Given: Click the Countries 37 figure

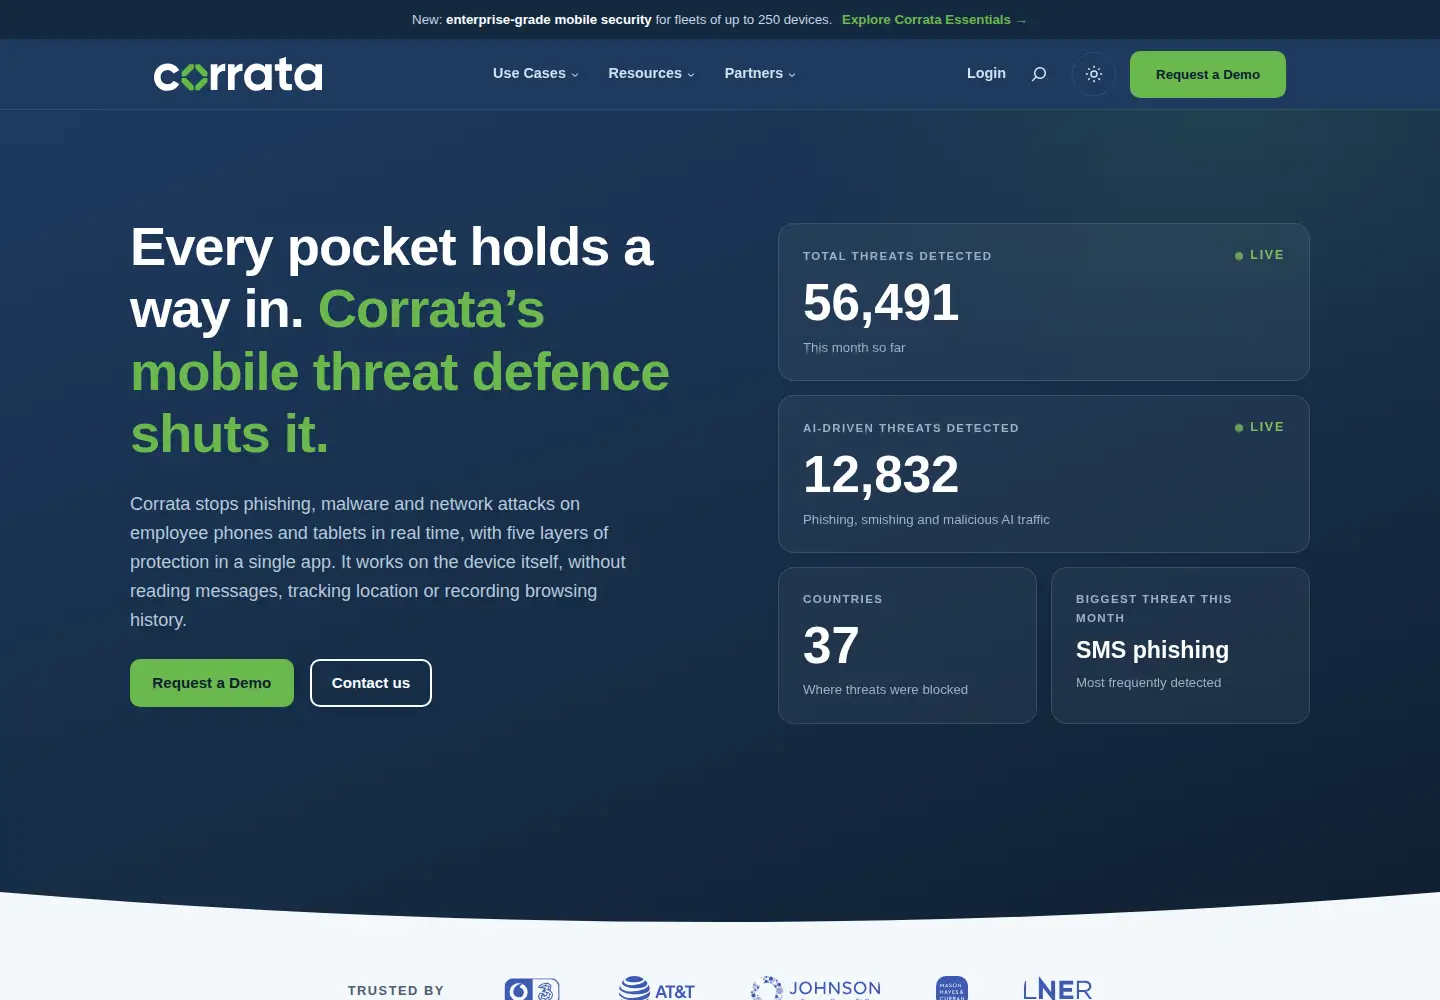Looking at the screenshot, I should (x=831, y=646).
